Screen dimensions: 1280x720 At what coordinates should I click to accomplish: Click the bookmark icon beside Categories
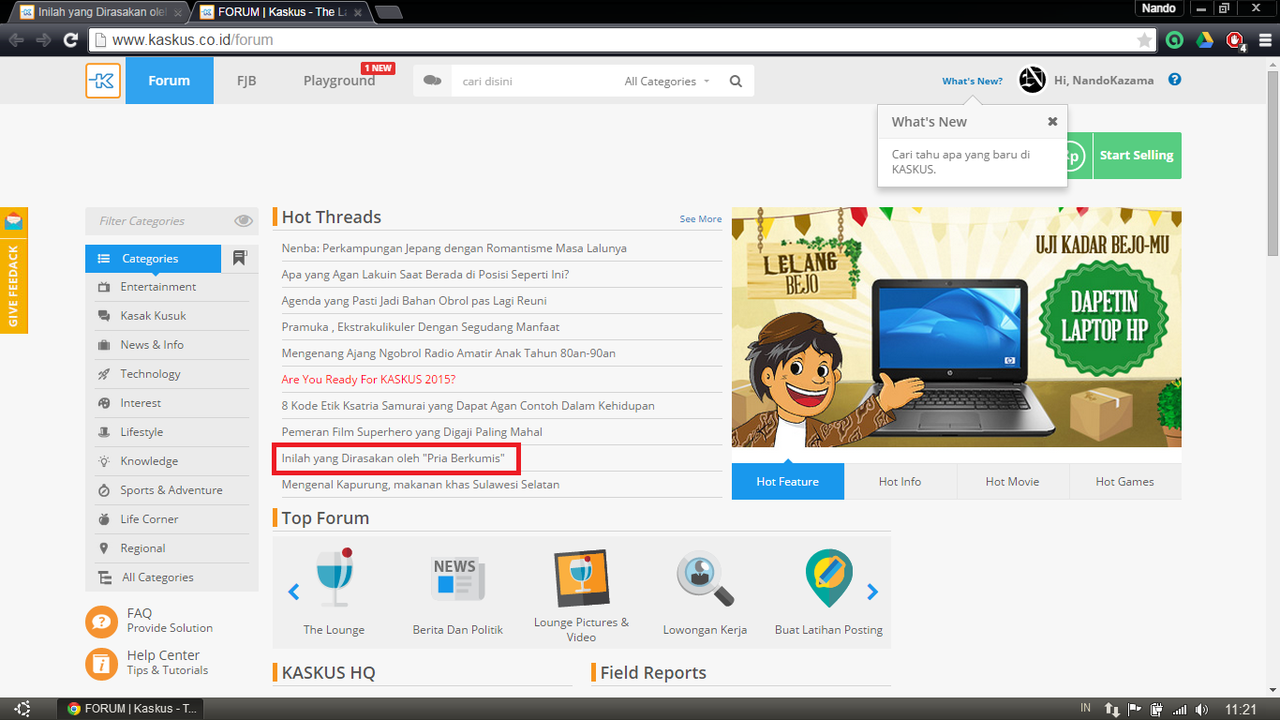[x=240, y=258]
